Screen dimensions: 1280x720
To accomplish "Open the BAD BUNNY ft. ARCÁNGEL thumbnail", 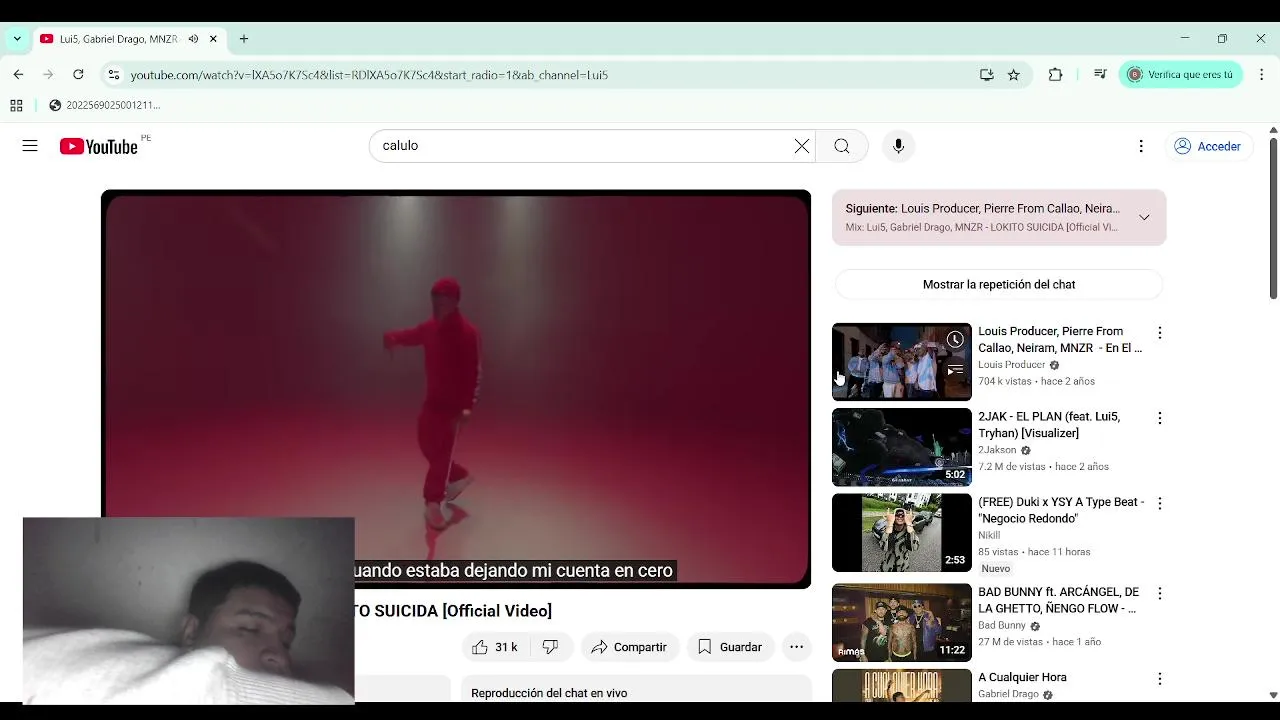I will pos(901,622).
